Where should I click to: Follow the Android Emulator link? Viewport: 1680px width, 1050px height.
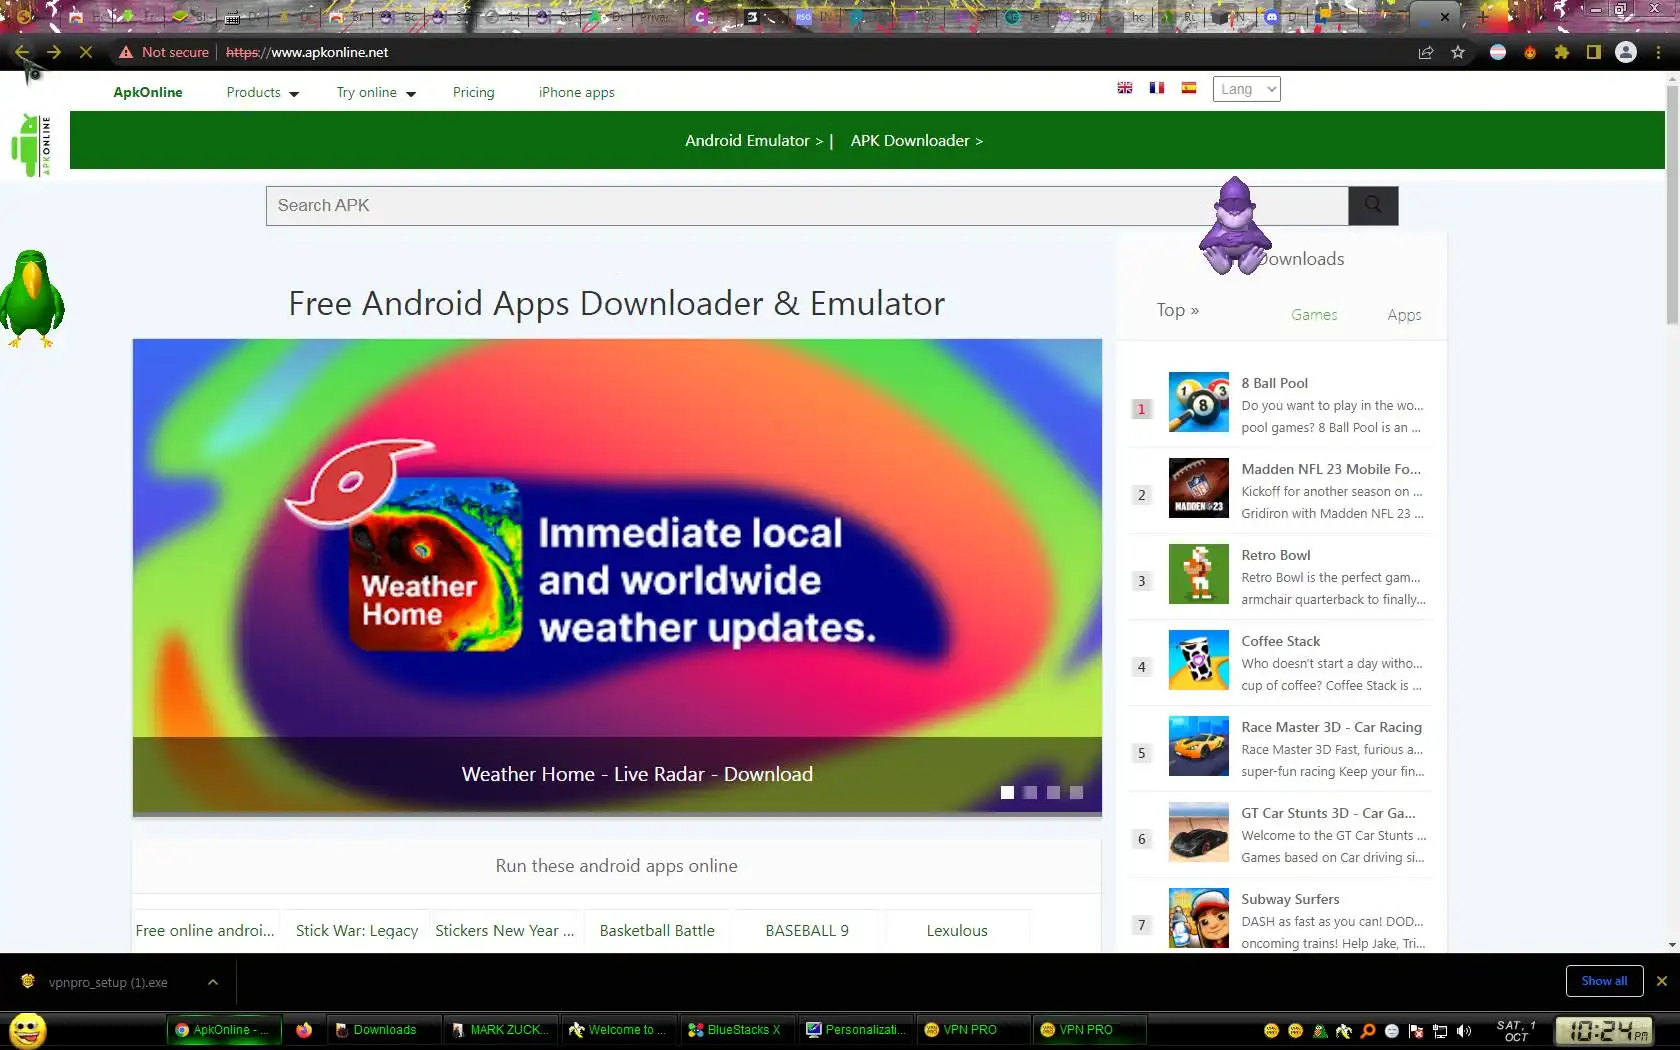coord(754,141)
